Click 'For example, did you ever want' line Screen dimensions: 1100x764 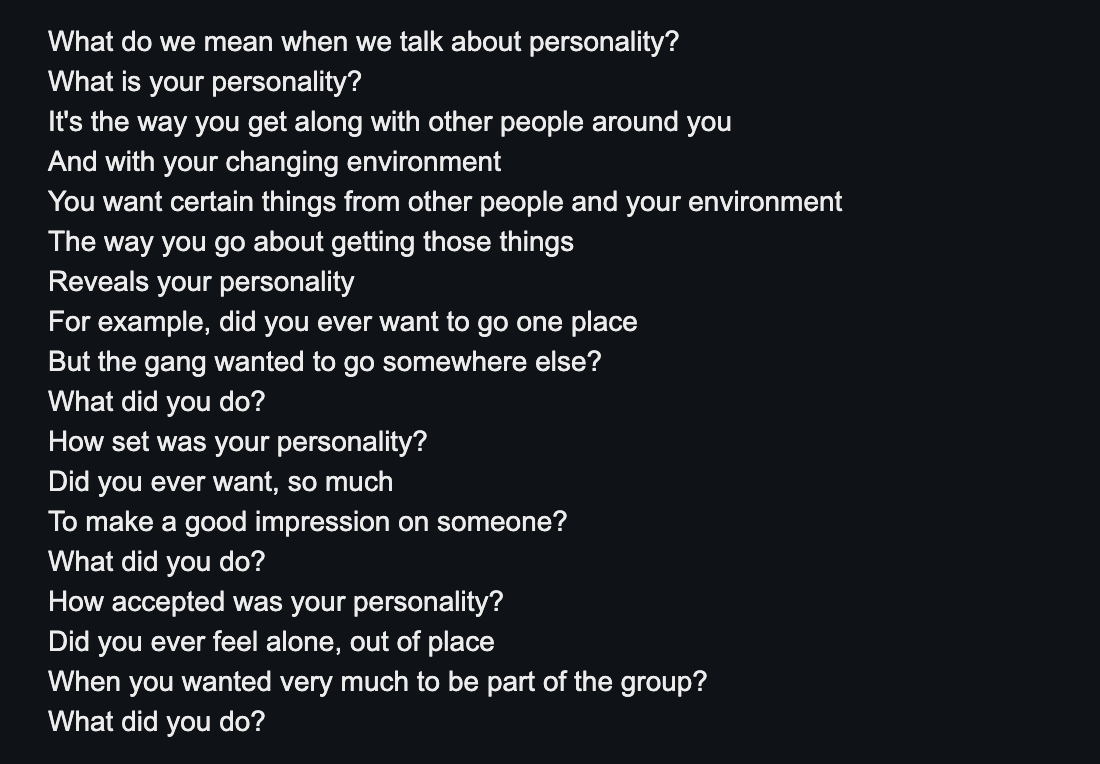pos(343,322)
